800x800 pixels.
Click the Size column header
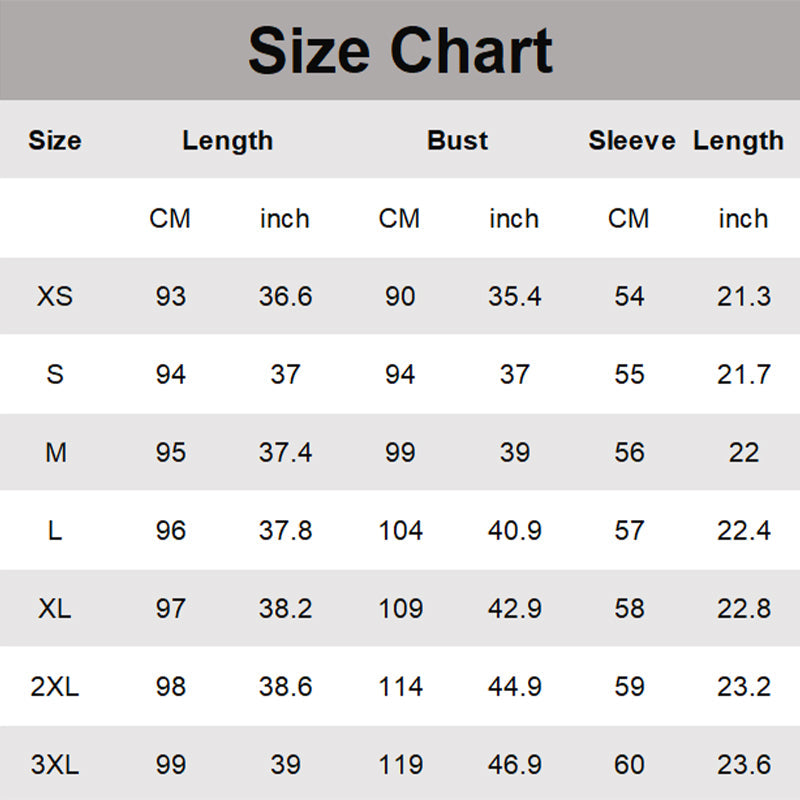click(55, 140)
